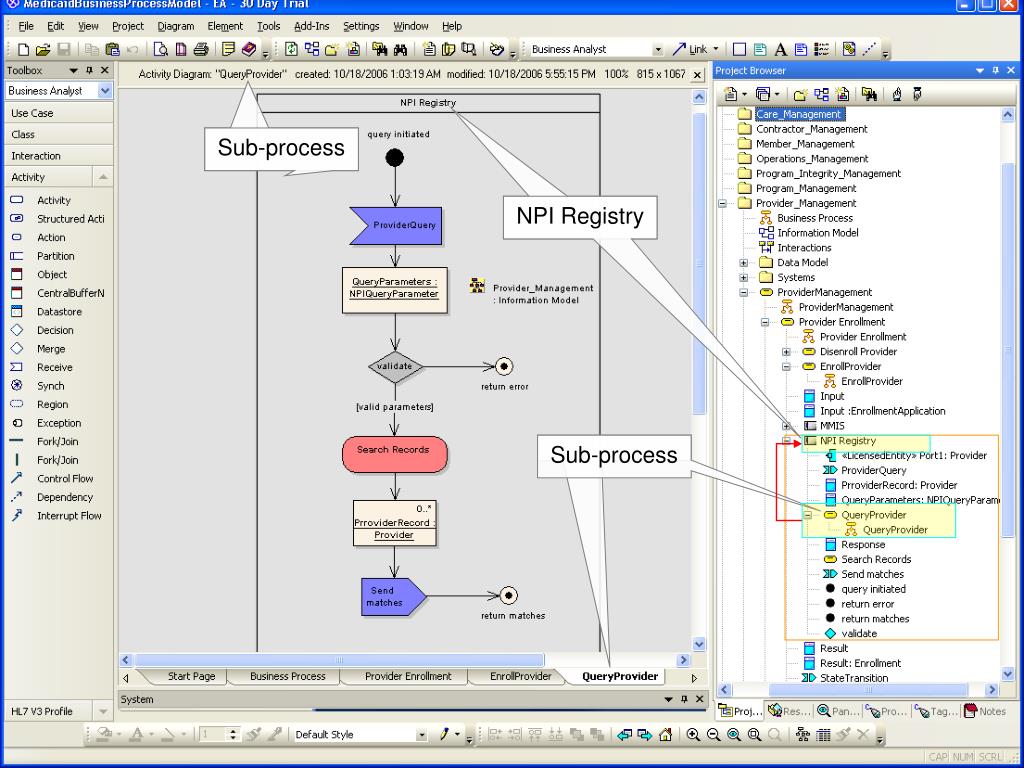Click the Search Records activity node
1024x768 pixels.
tap(394, 454)
